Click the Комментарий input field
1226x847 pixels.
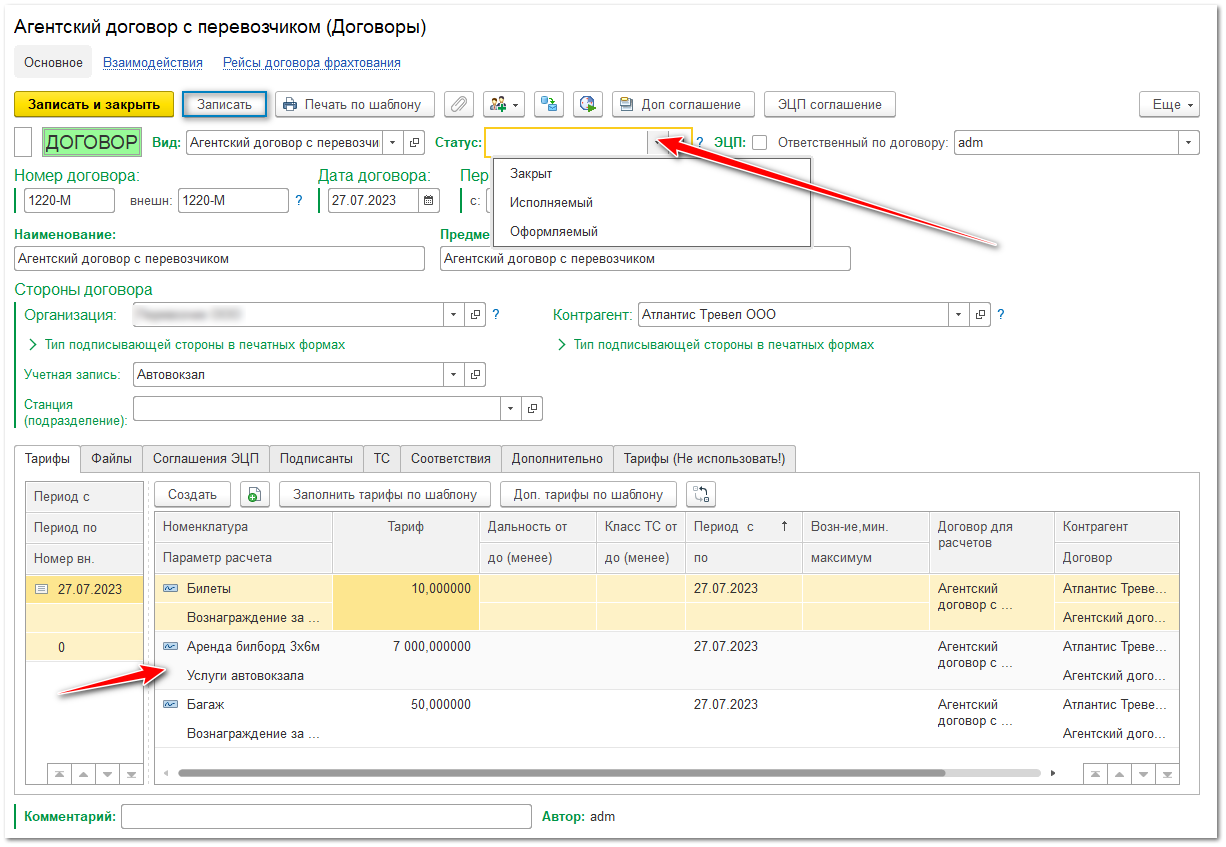pyautogui.click(x=326, y=817)
